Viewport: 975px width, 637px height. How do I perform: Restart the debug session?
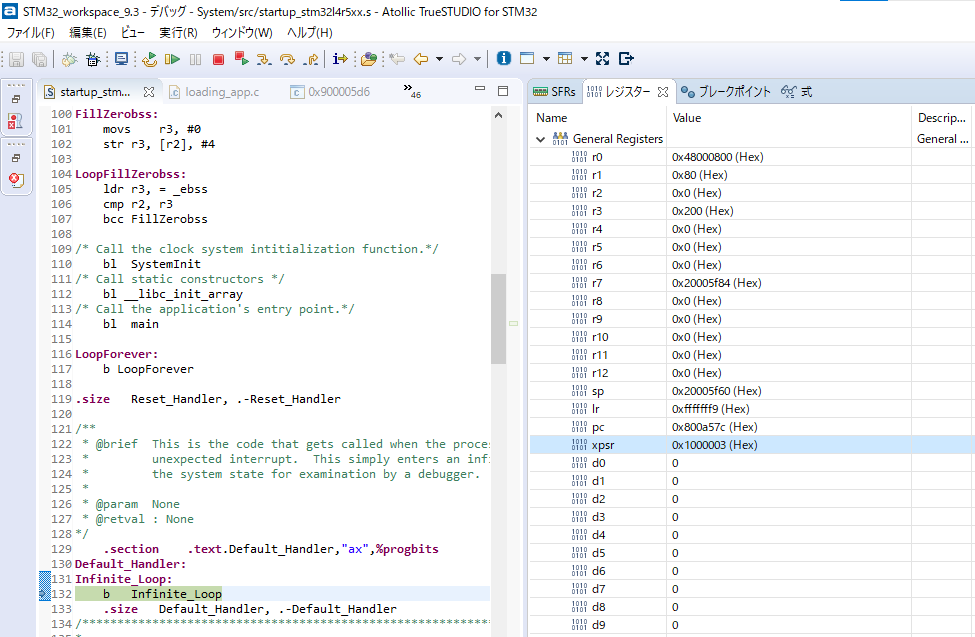click(149, 59)
